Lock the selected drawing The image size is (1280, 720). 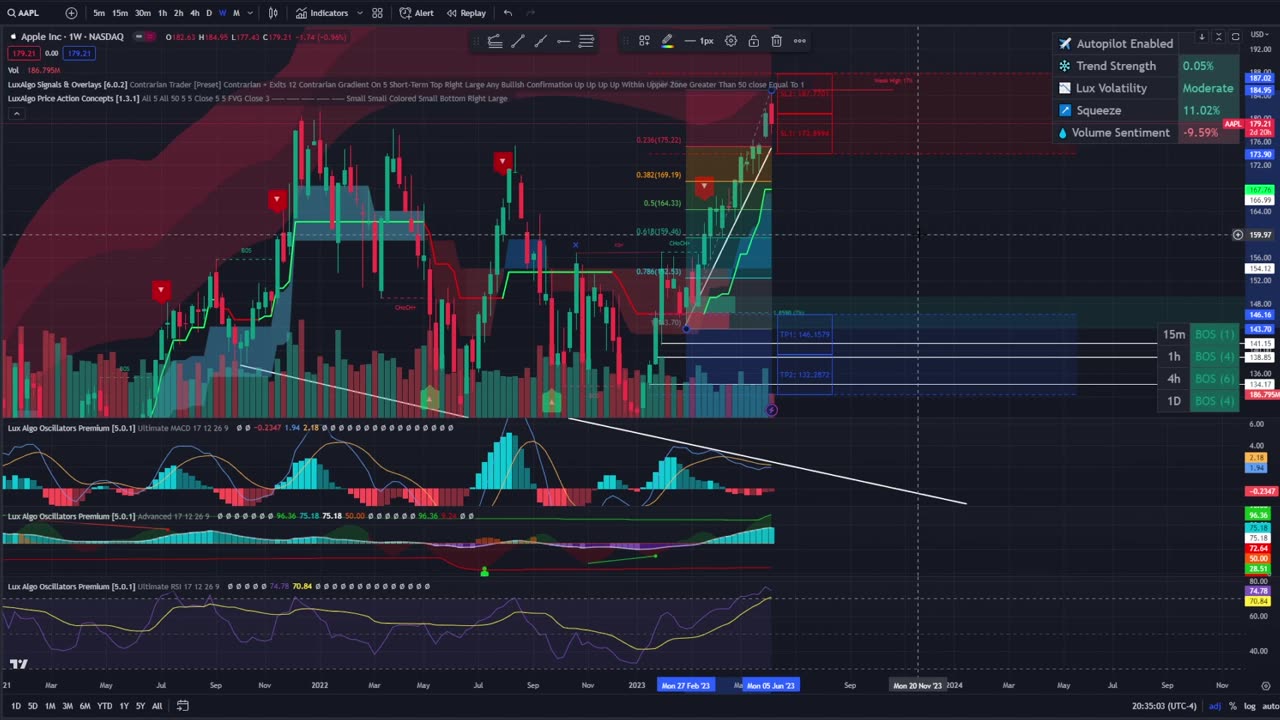pyautogui.click(x=753, y=41)
